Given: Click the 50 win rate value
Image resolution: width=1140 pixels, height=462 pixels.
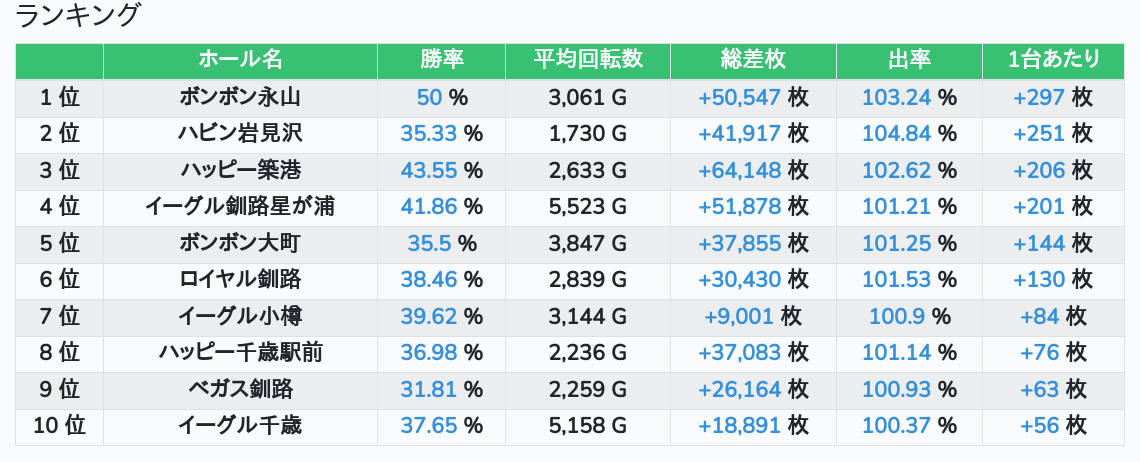Looking at the screenshot, I should click(429, 98).
